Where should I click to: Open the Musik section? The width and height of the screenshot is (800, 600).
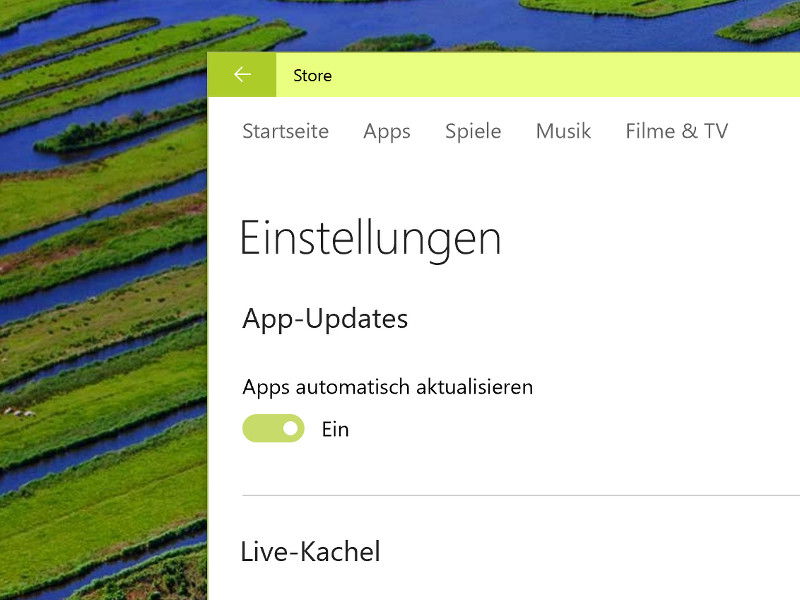click(x=563, y=131)
